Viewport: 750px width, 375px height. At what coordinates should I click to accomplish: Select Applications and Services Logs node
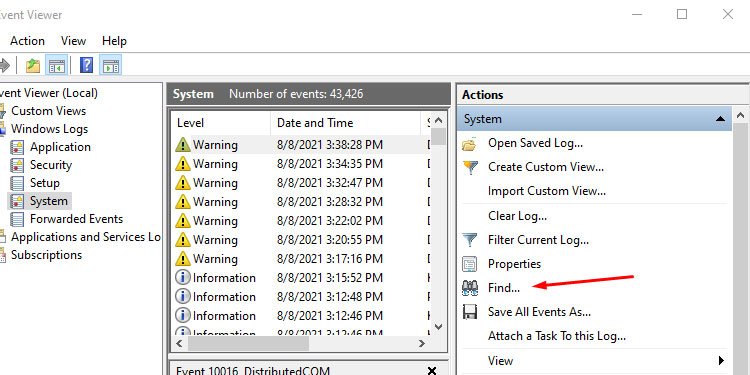[x=86, y=237]
